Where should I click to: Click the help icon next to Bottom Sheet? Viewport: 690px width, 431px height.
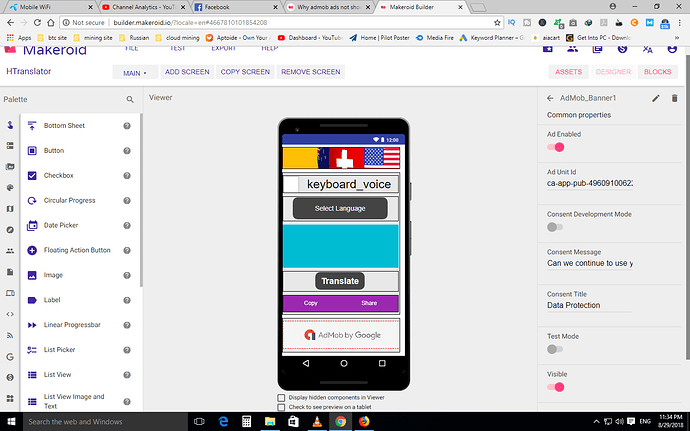pyautogui.click(x=127, y=126)
